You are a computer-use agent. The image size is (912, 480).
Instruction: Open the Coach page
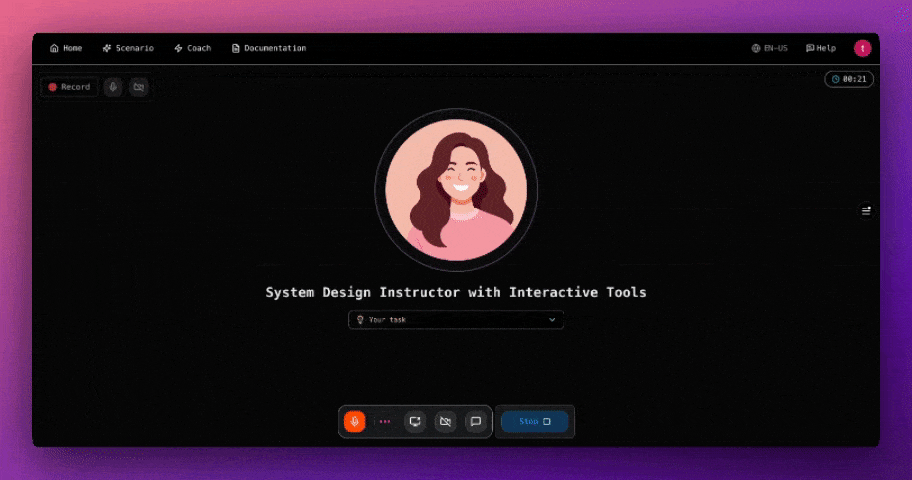click(x=192, y=48)
